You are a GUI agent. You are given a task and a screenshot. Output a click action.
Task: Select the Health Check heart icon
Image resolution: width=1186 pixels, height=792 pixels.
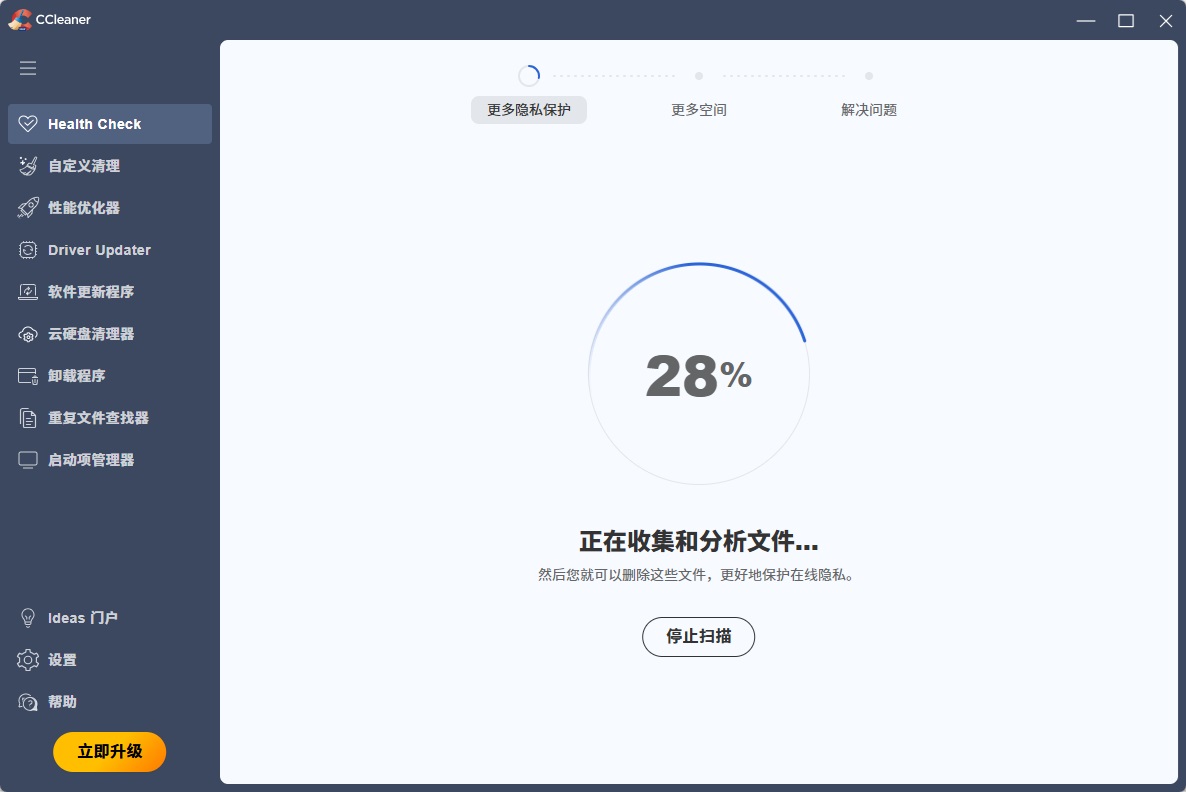coord(28,124)
